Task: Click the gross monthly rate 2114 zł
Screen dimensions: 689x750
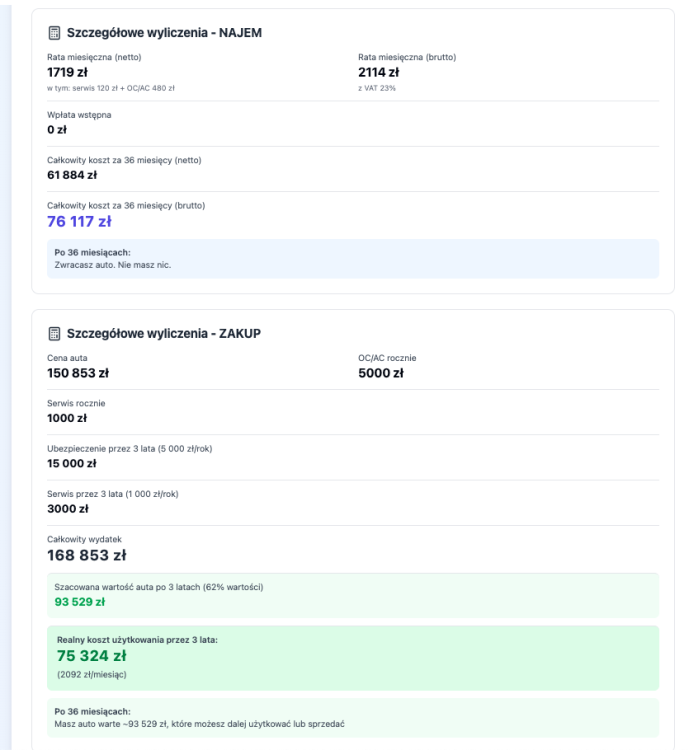Action: pos(379,73)
